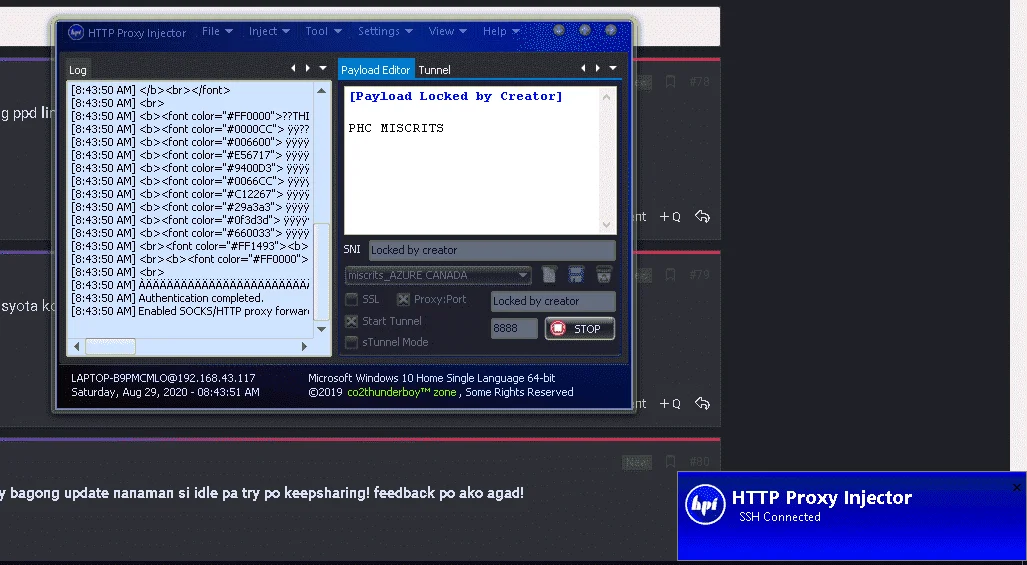Click the SNI field showing Locked by creator
This screenshot has width=1027, height=565.
pyautogui.click(x=492, y=250)
